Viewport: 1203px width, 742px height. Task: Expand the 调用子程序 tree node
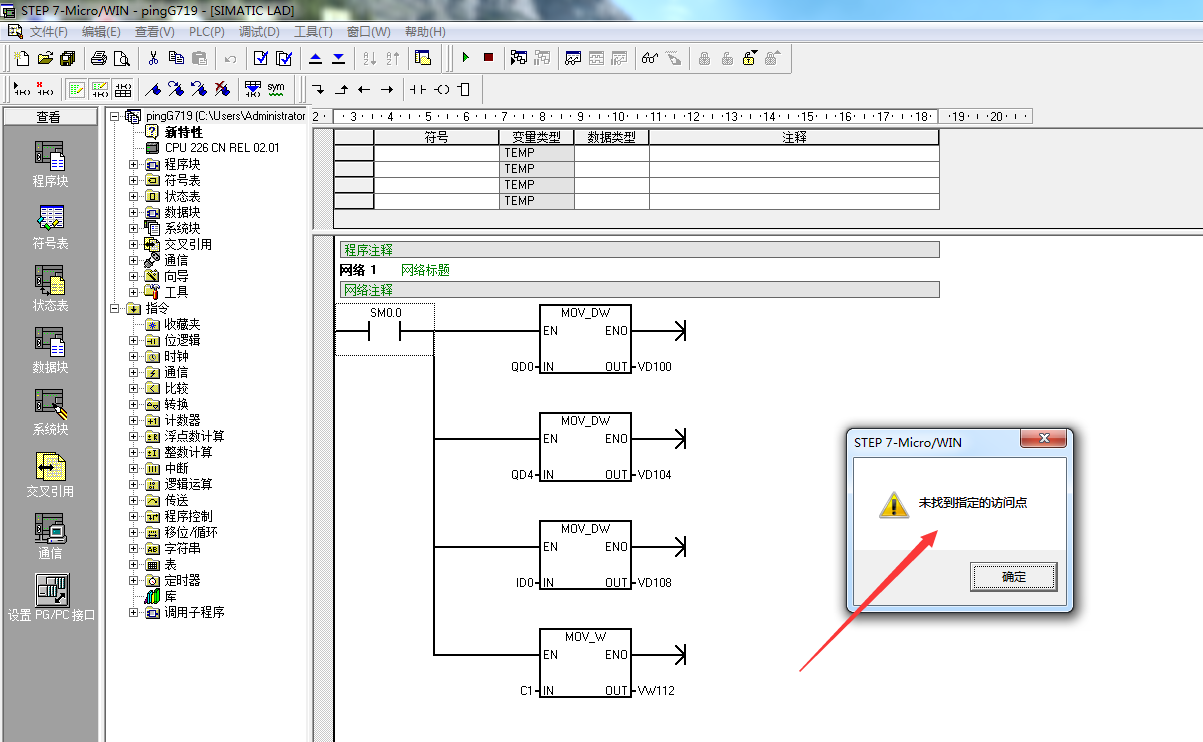[134, 612]
